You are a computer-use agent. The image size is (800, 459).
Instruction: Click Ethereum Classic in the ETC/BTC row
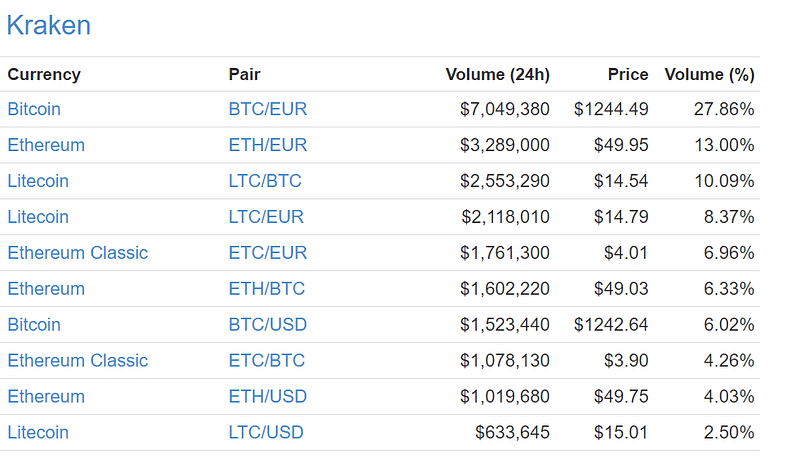78,361
